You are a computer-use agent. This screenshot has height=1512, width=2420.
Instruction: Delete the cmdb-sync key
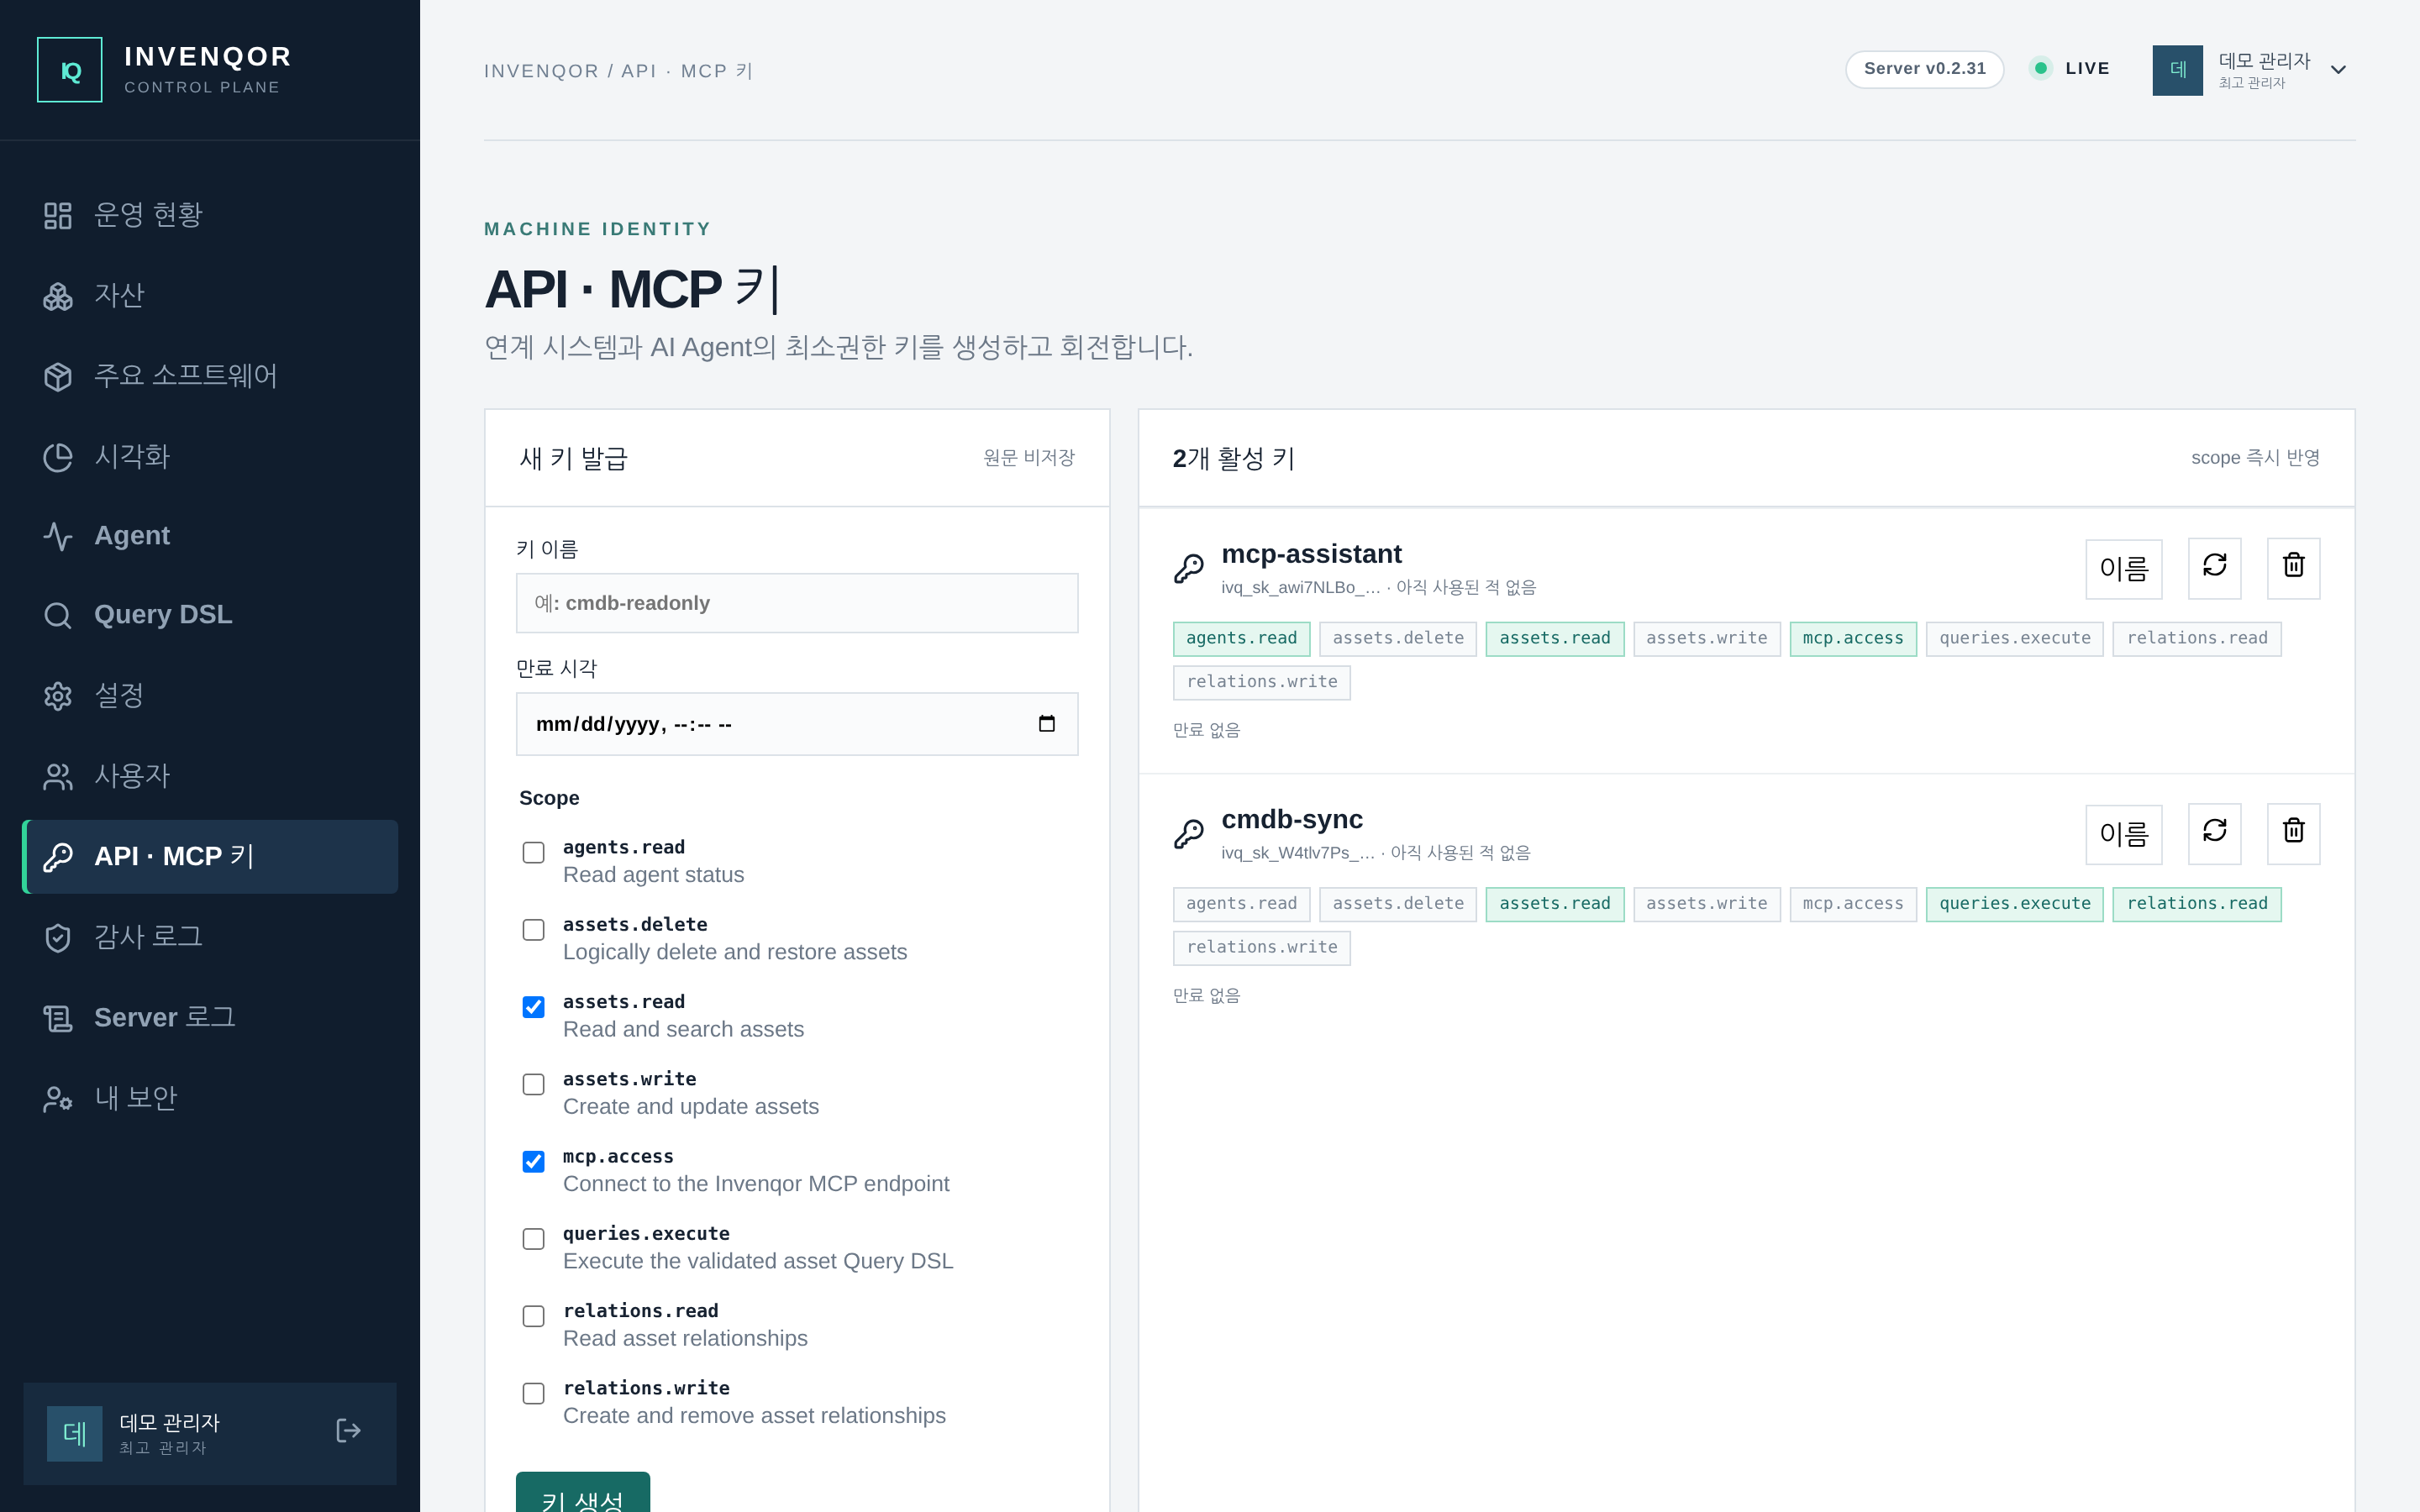(x=2293, y=834)
